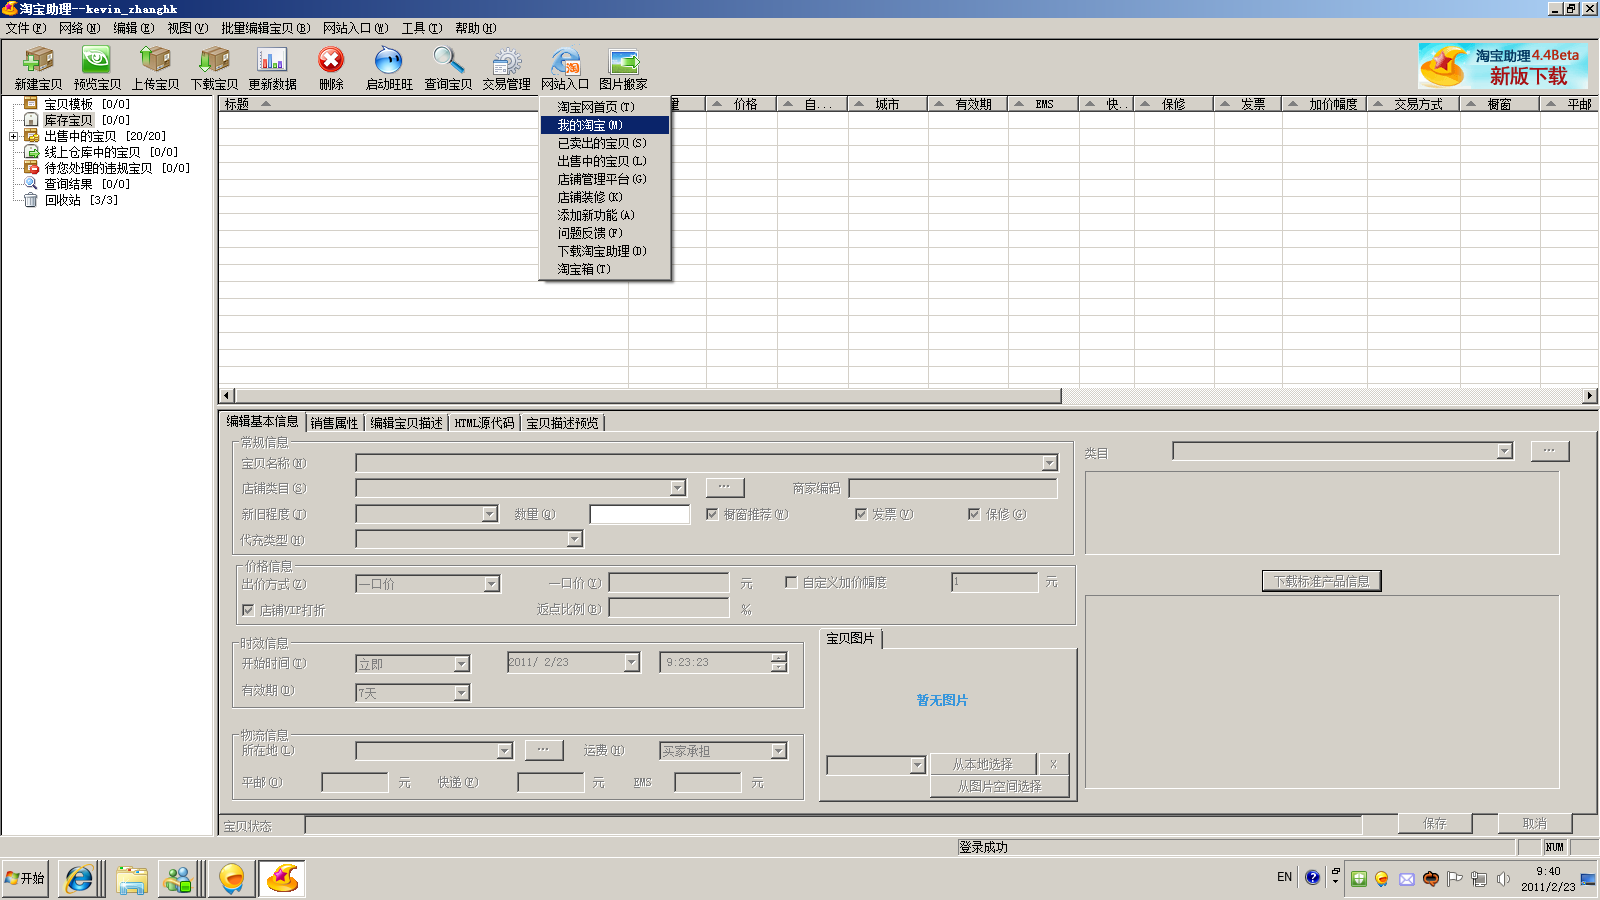1600x900 pixels.
Task: Click the 图片搬家 toolbar icon
Action: pyautogui.click(x=623, y=68)
